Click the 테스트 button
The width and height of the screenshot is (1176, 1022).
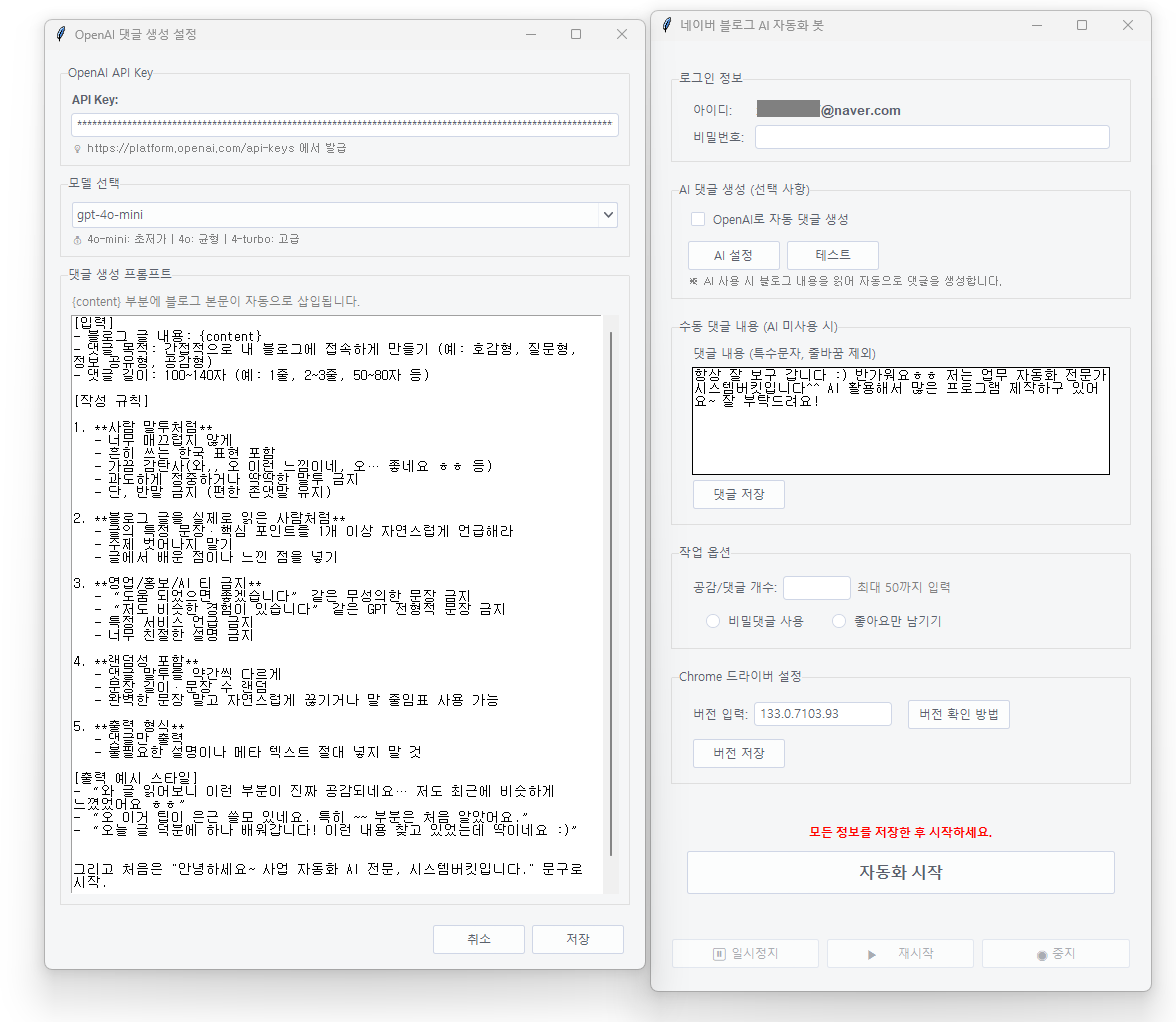[832, 256]
